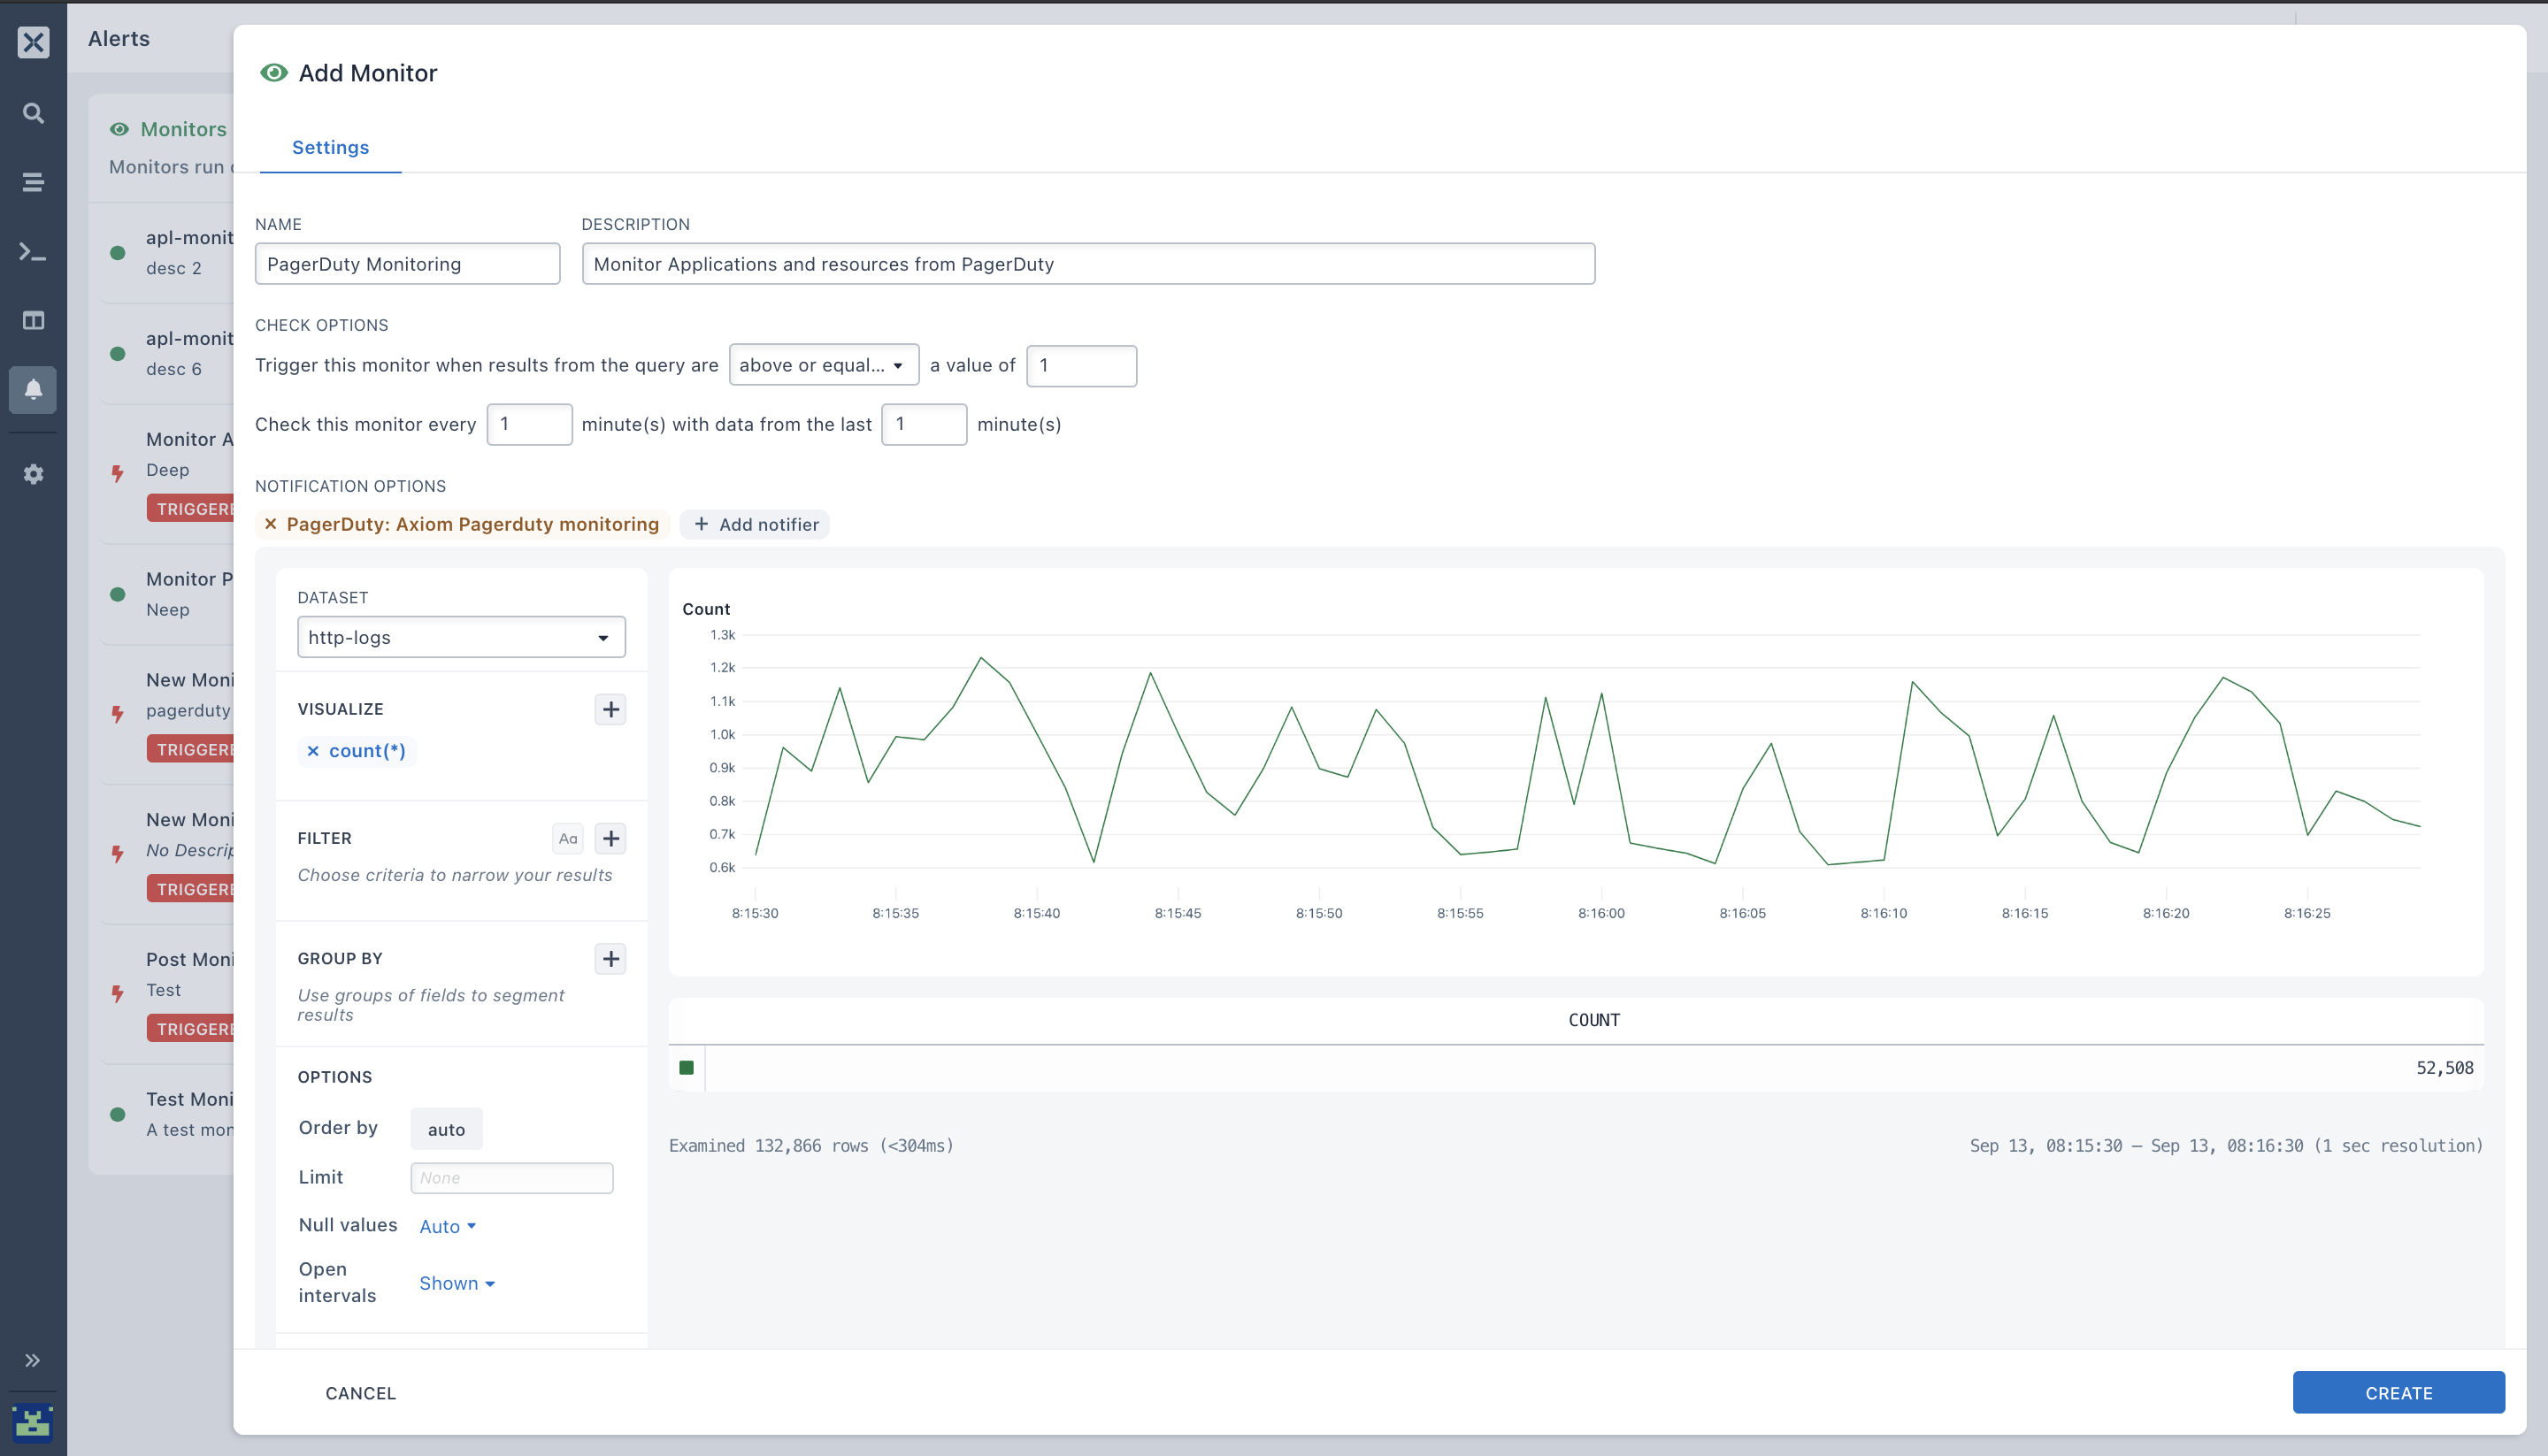This screenshot has width=2548, height=1456.
Task: Open the 'above or equal' comparison dropdown
Action: 823,365
